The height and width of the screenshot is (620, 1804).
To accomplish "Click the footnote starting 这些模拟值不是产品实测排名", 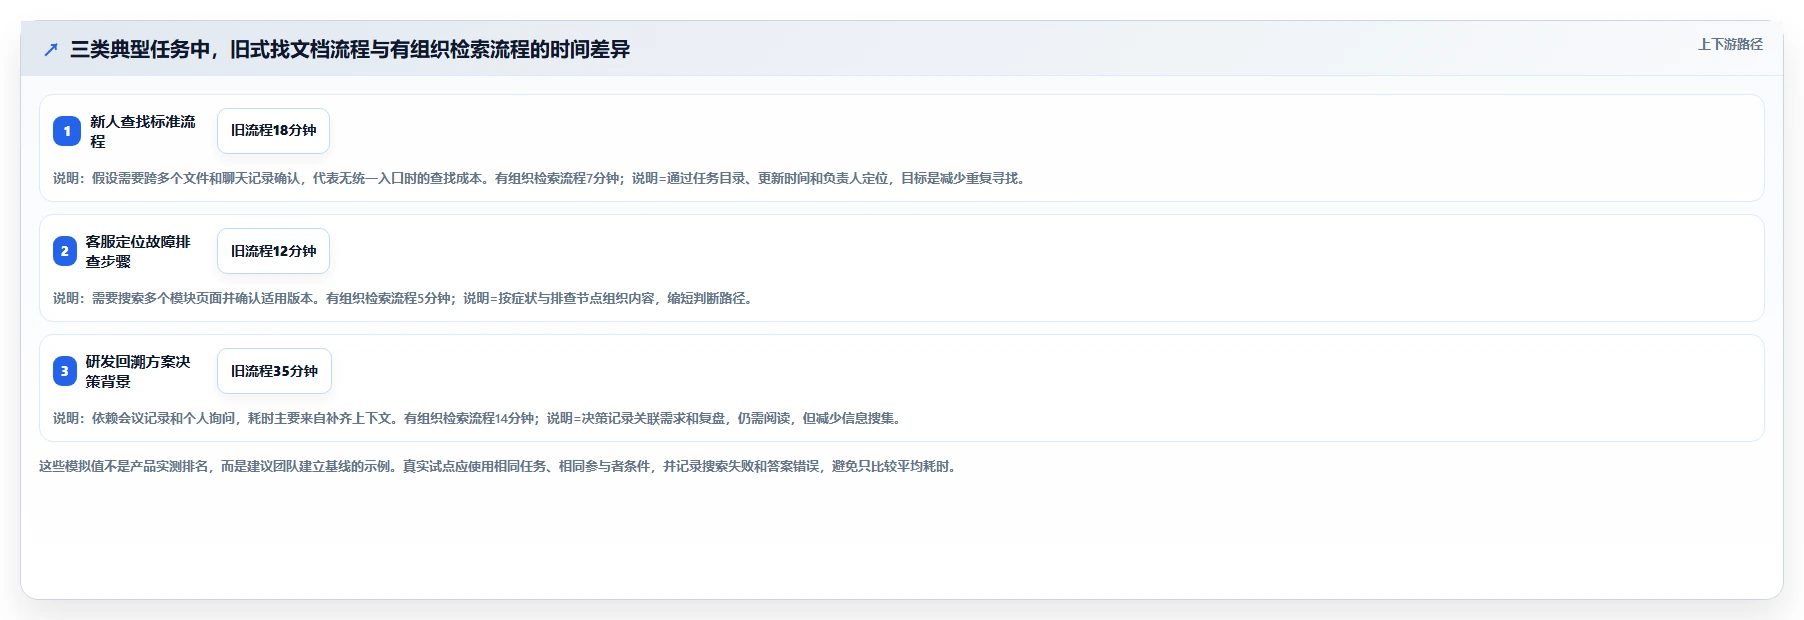I will 500,466.
